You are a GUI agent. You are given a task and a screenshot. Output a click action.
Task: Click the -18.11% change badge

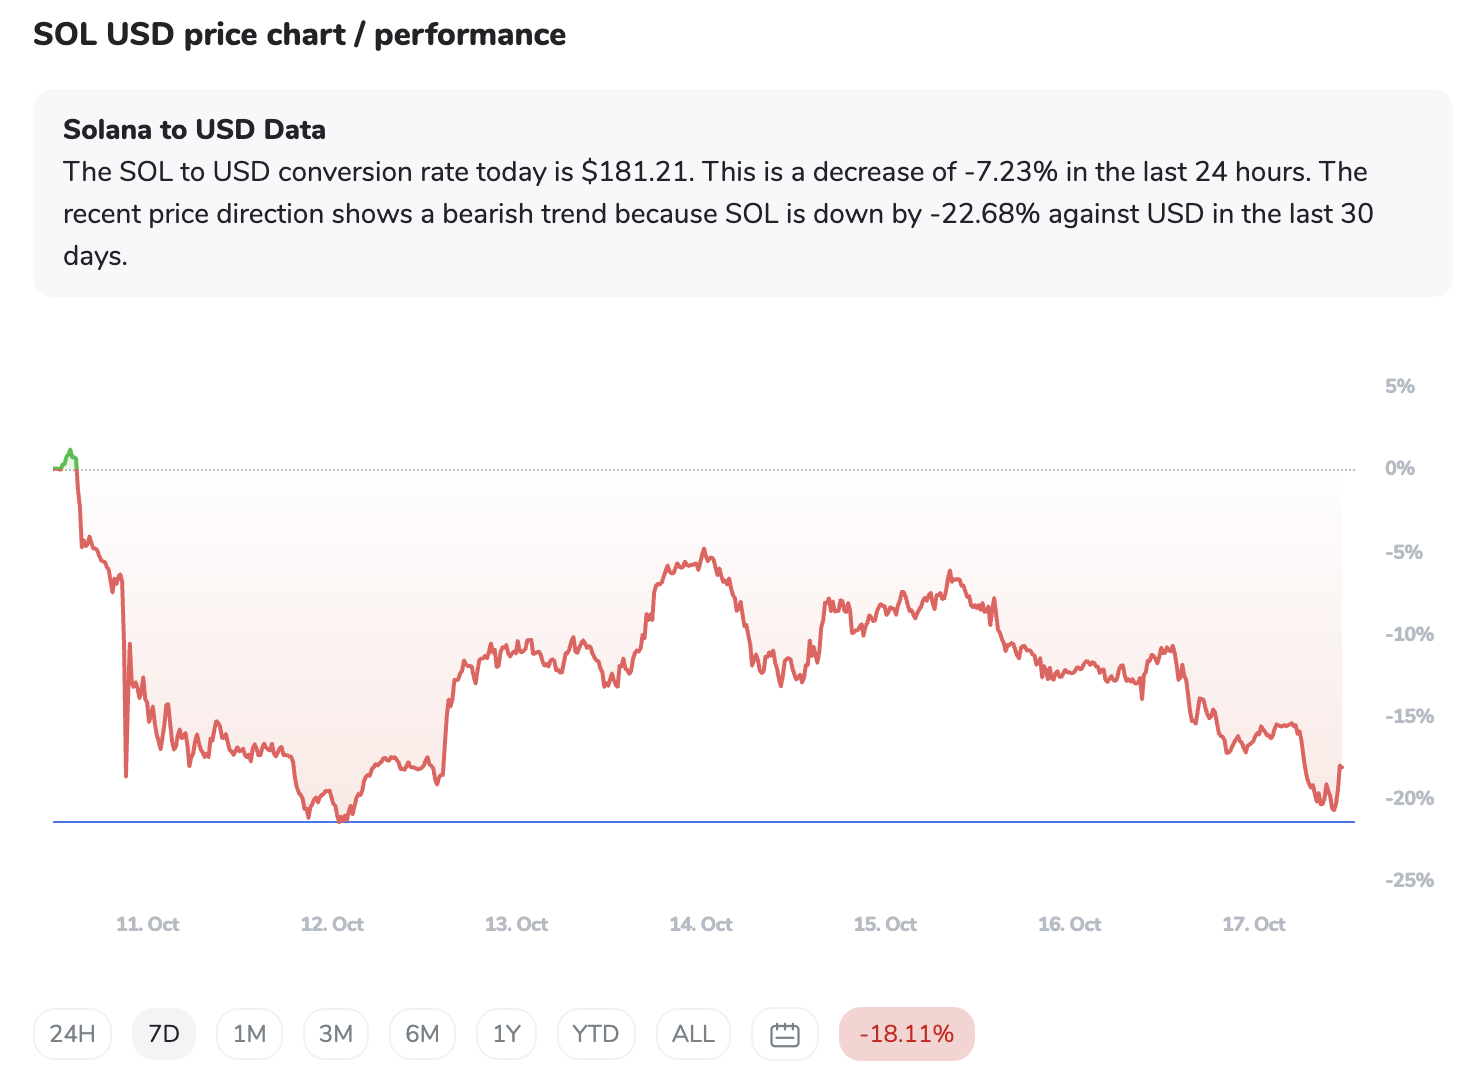click(x=906, y=1034)
